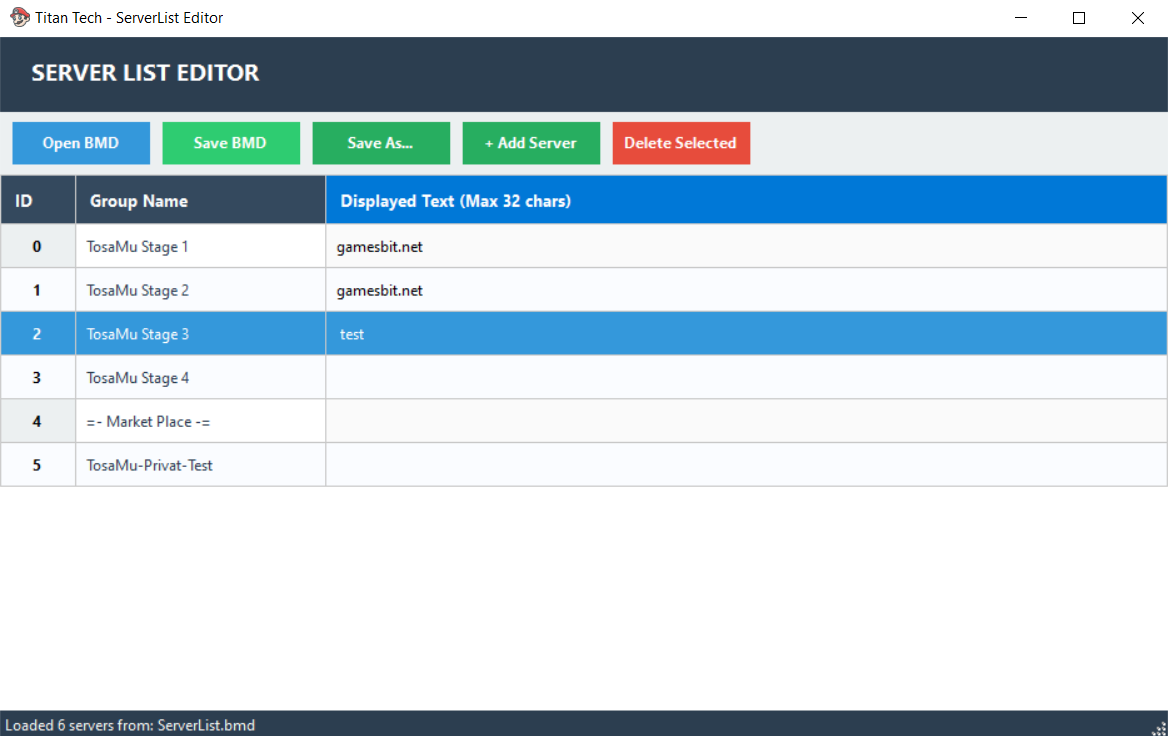Click the row header for ID 0
The height and width of the screenshot is (736, 1168).
[38, 246]
